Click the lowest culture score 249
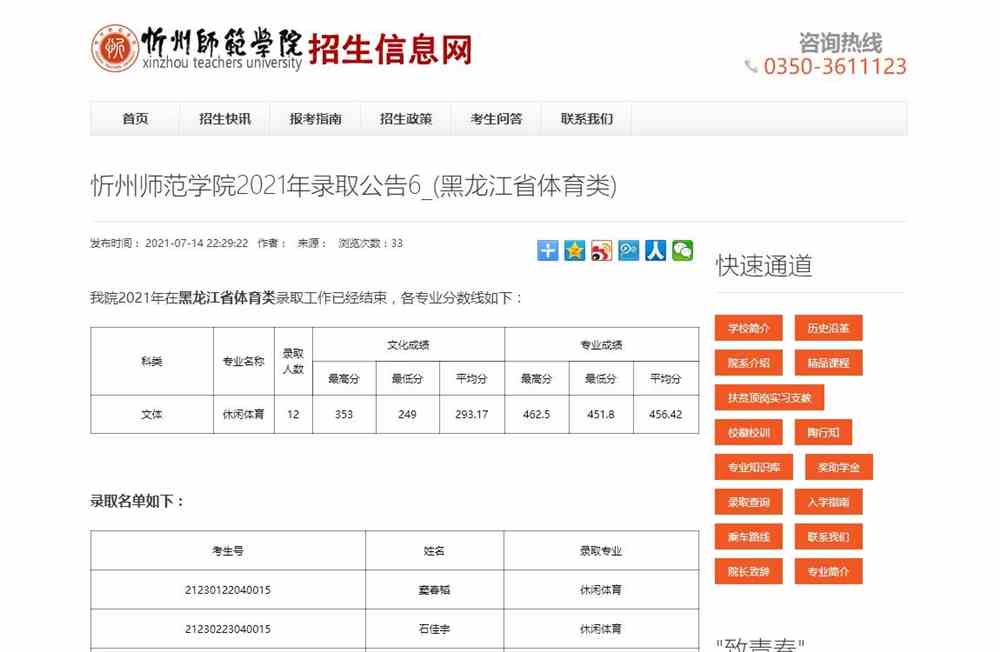 point(407,415)
